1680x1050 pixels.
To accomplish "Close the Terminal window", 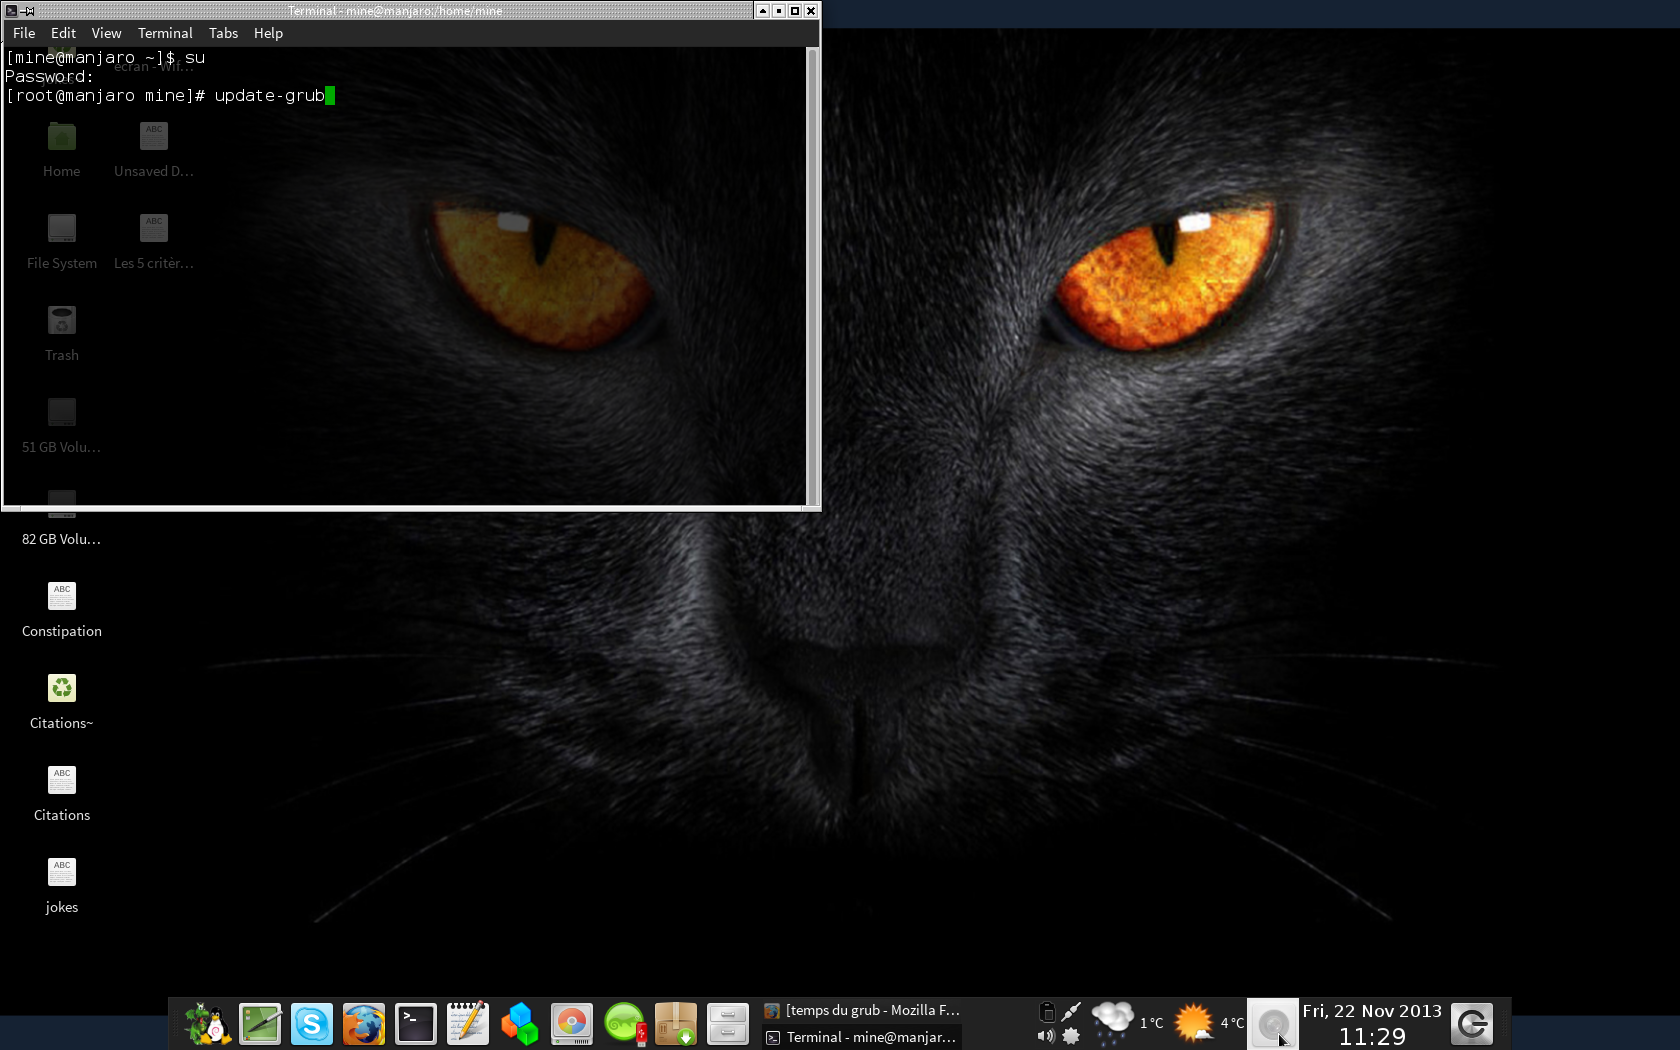I will [x=811, y=11].
